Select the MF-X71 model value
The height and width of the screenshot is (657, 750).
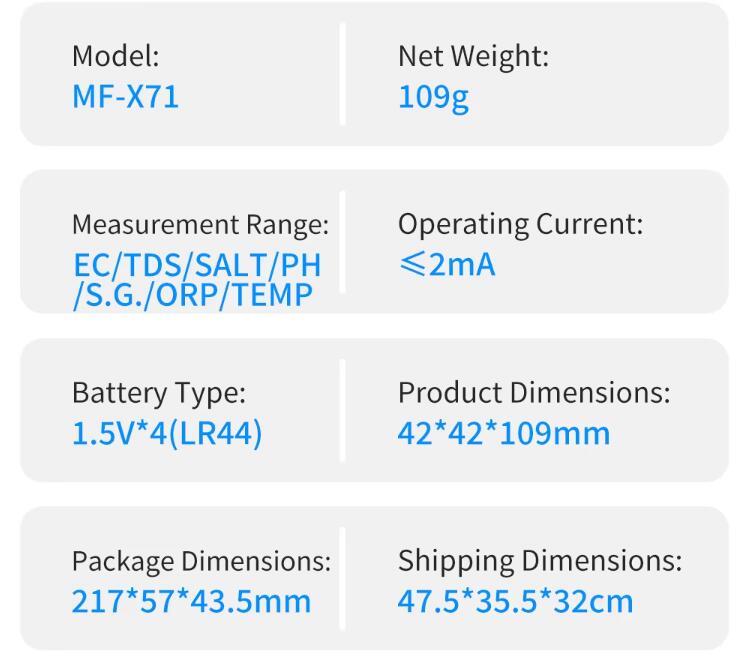click(x=126, y=97)
